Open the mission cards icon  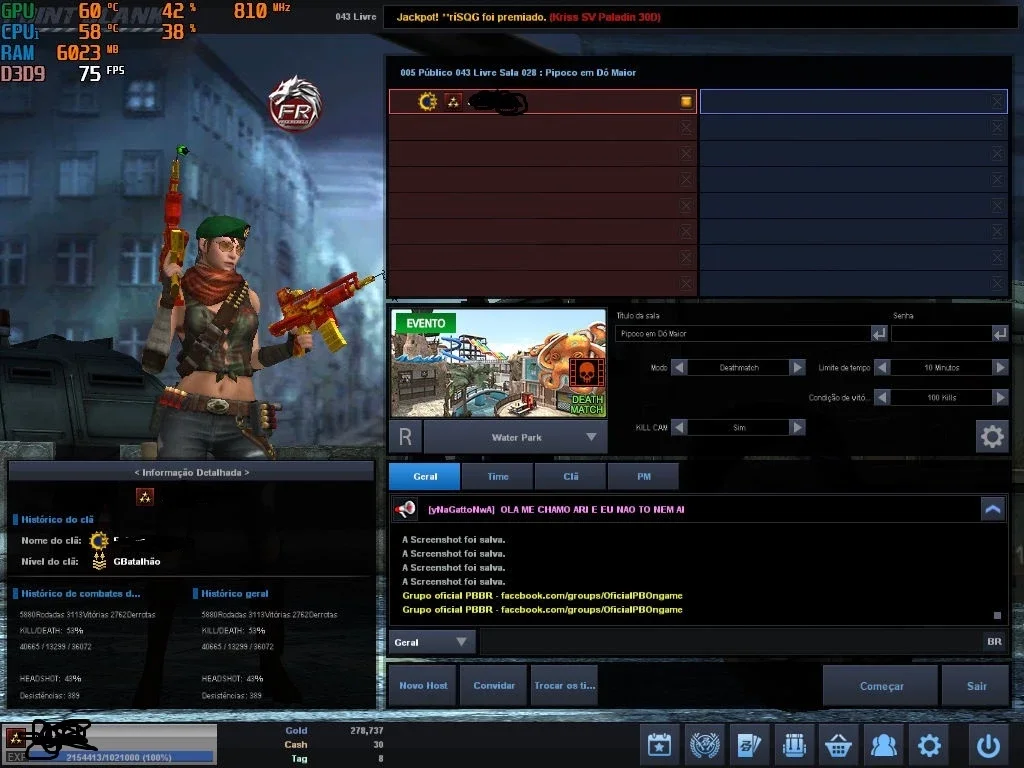pos(748,744)
